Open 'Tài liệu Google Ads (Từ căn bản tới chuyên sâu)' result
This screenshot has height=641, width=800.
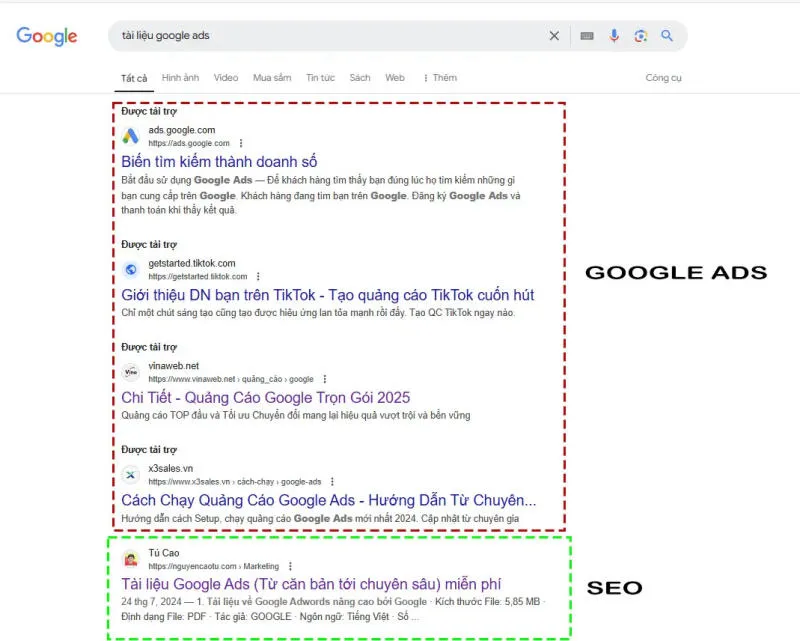coord(311,584)
